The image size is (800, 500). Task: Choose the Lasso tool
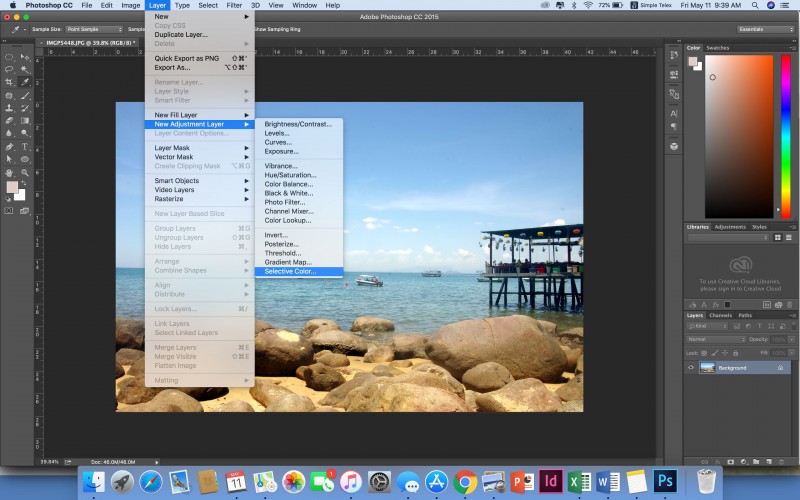(x=10, y=69)
